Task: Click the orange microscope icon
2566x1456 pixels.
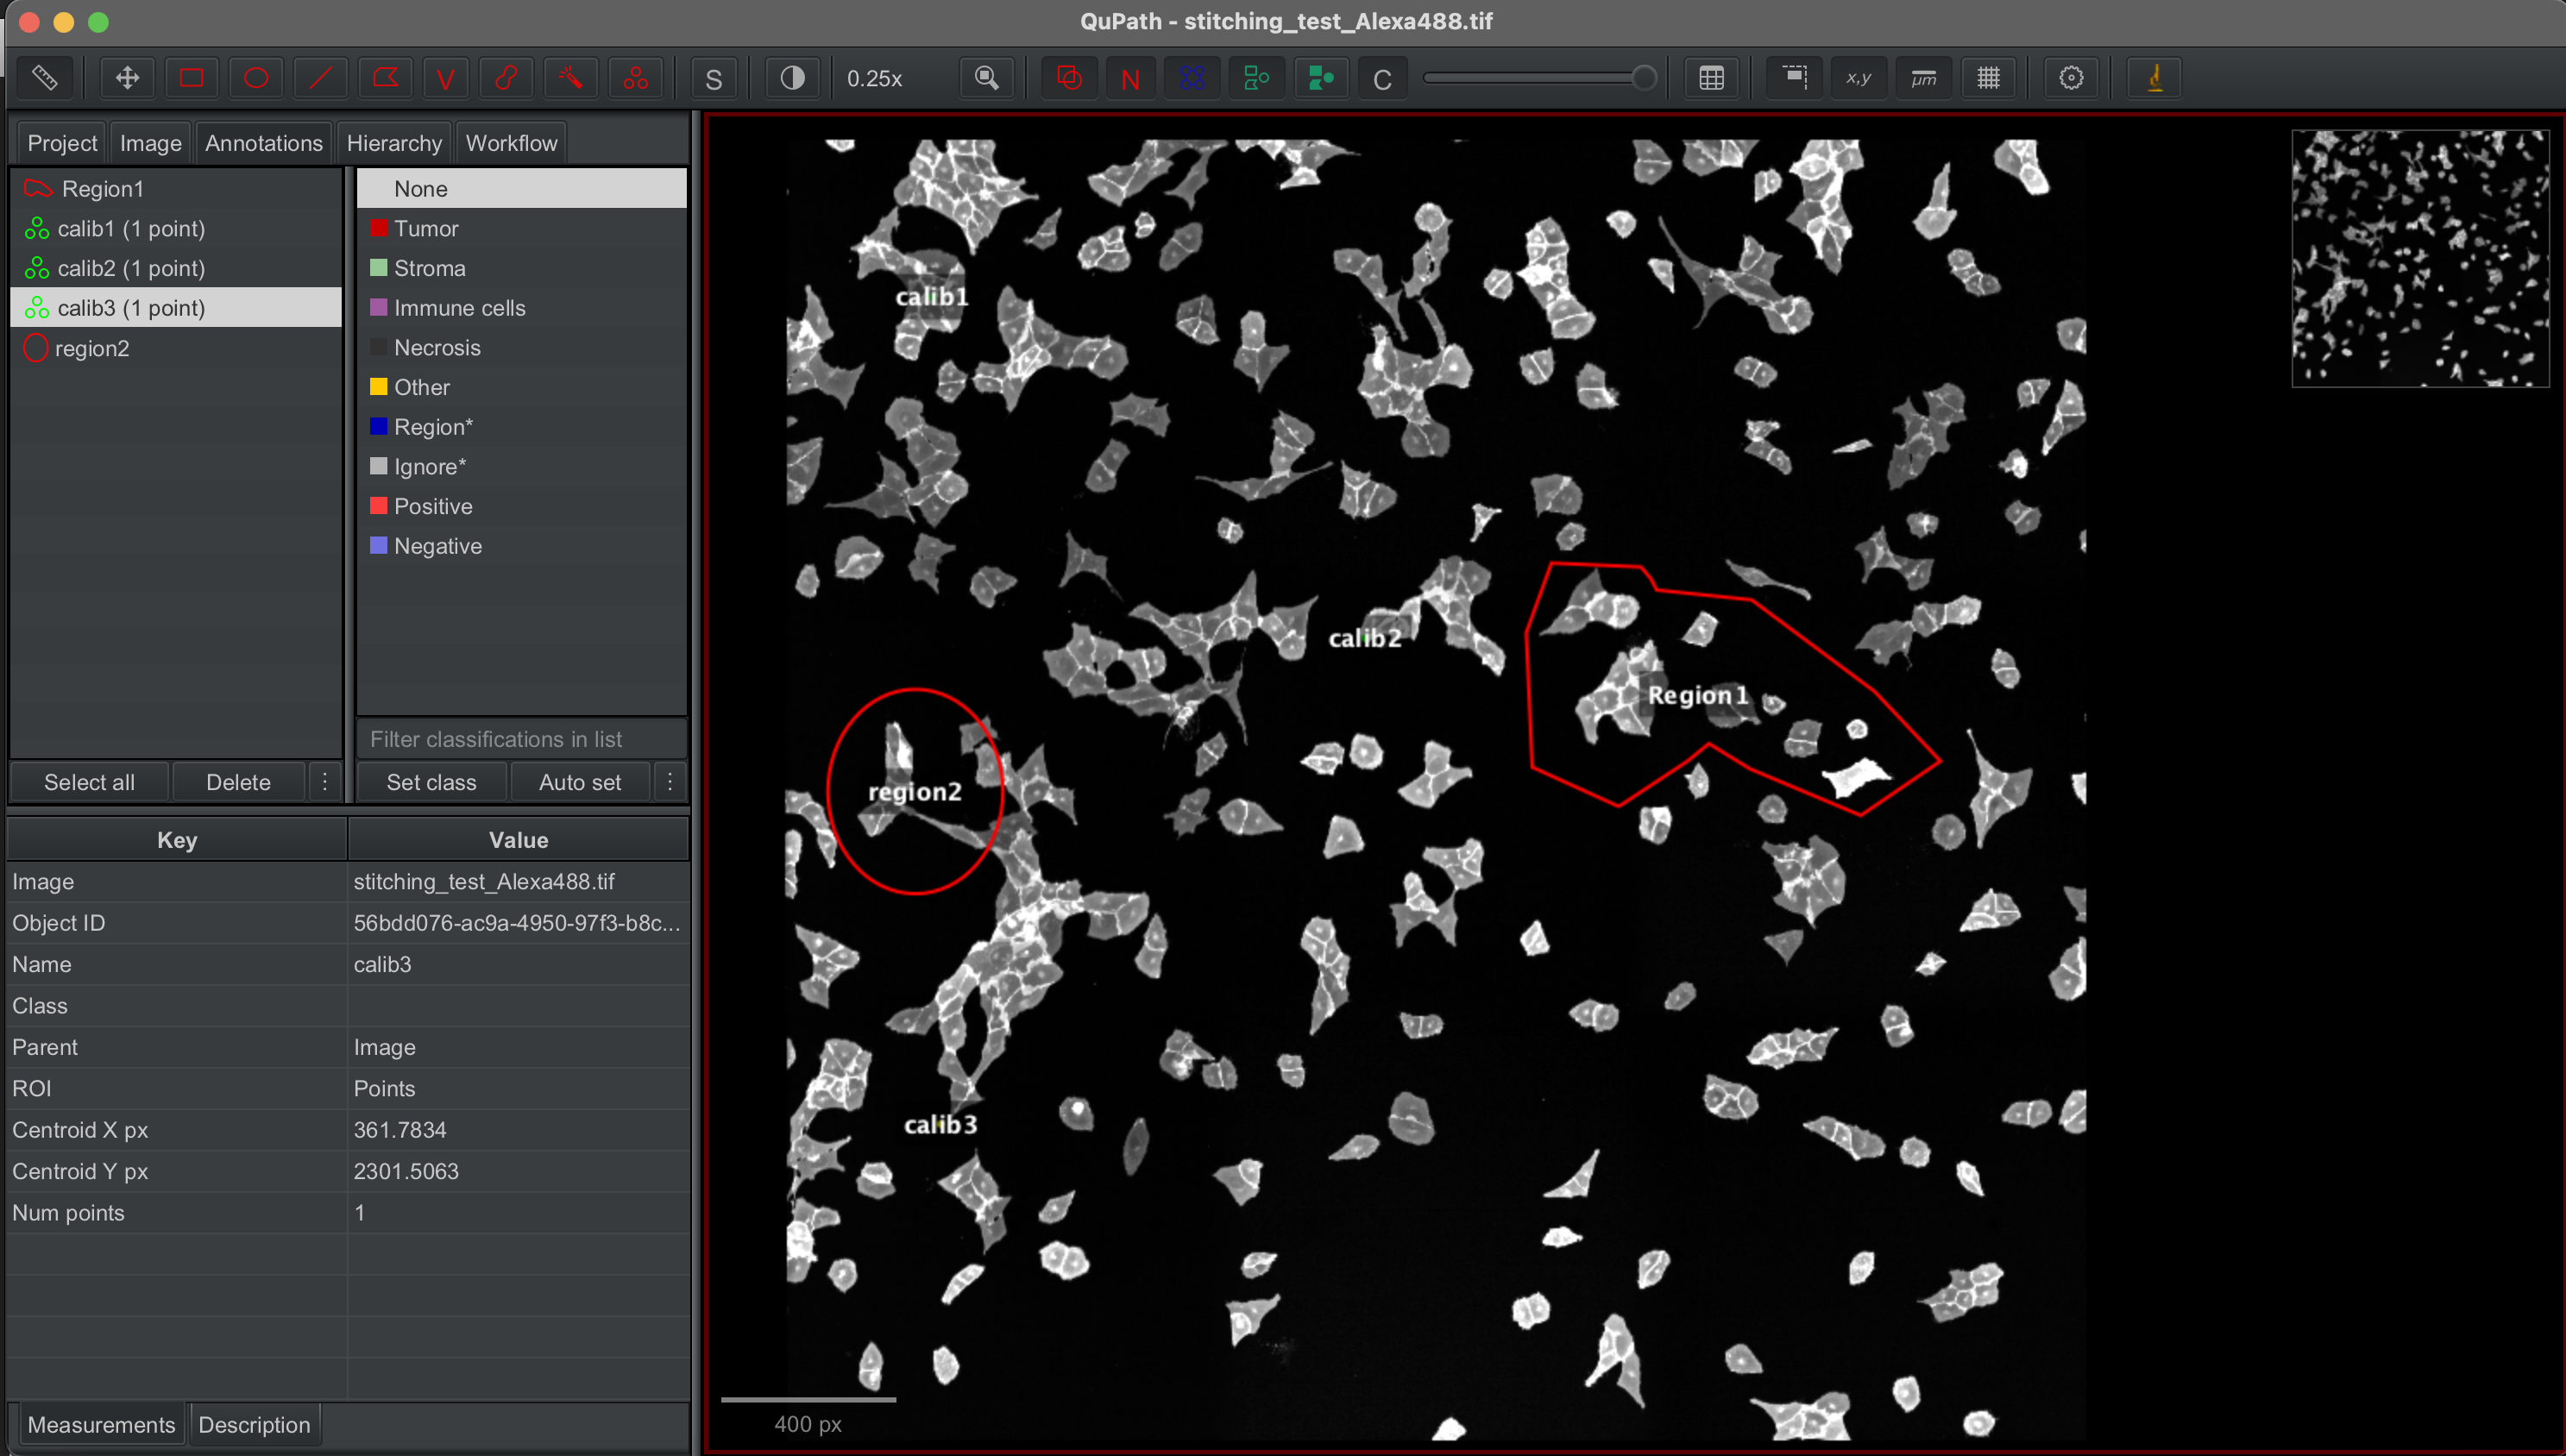Action: click(x=2155, y=78)
